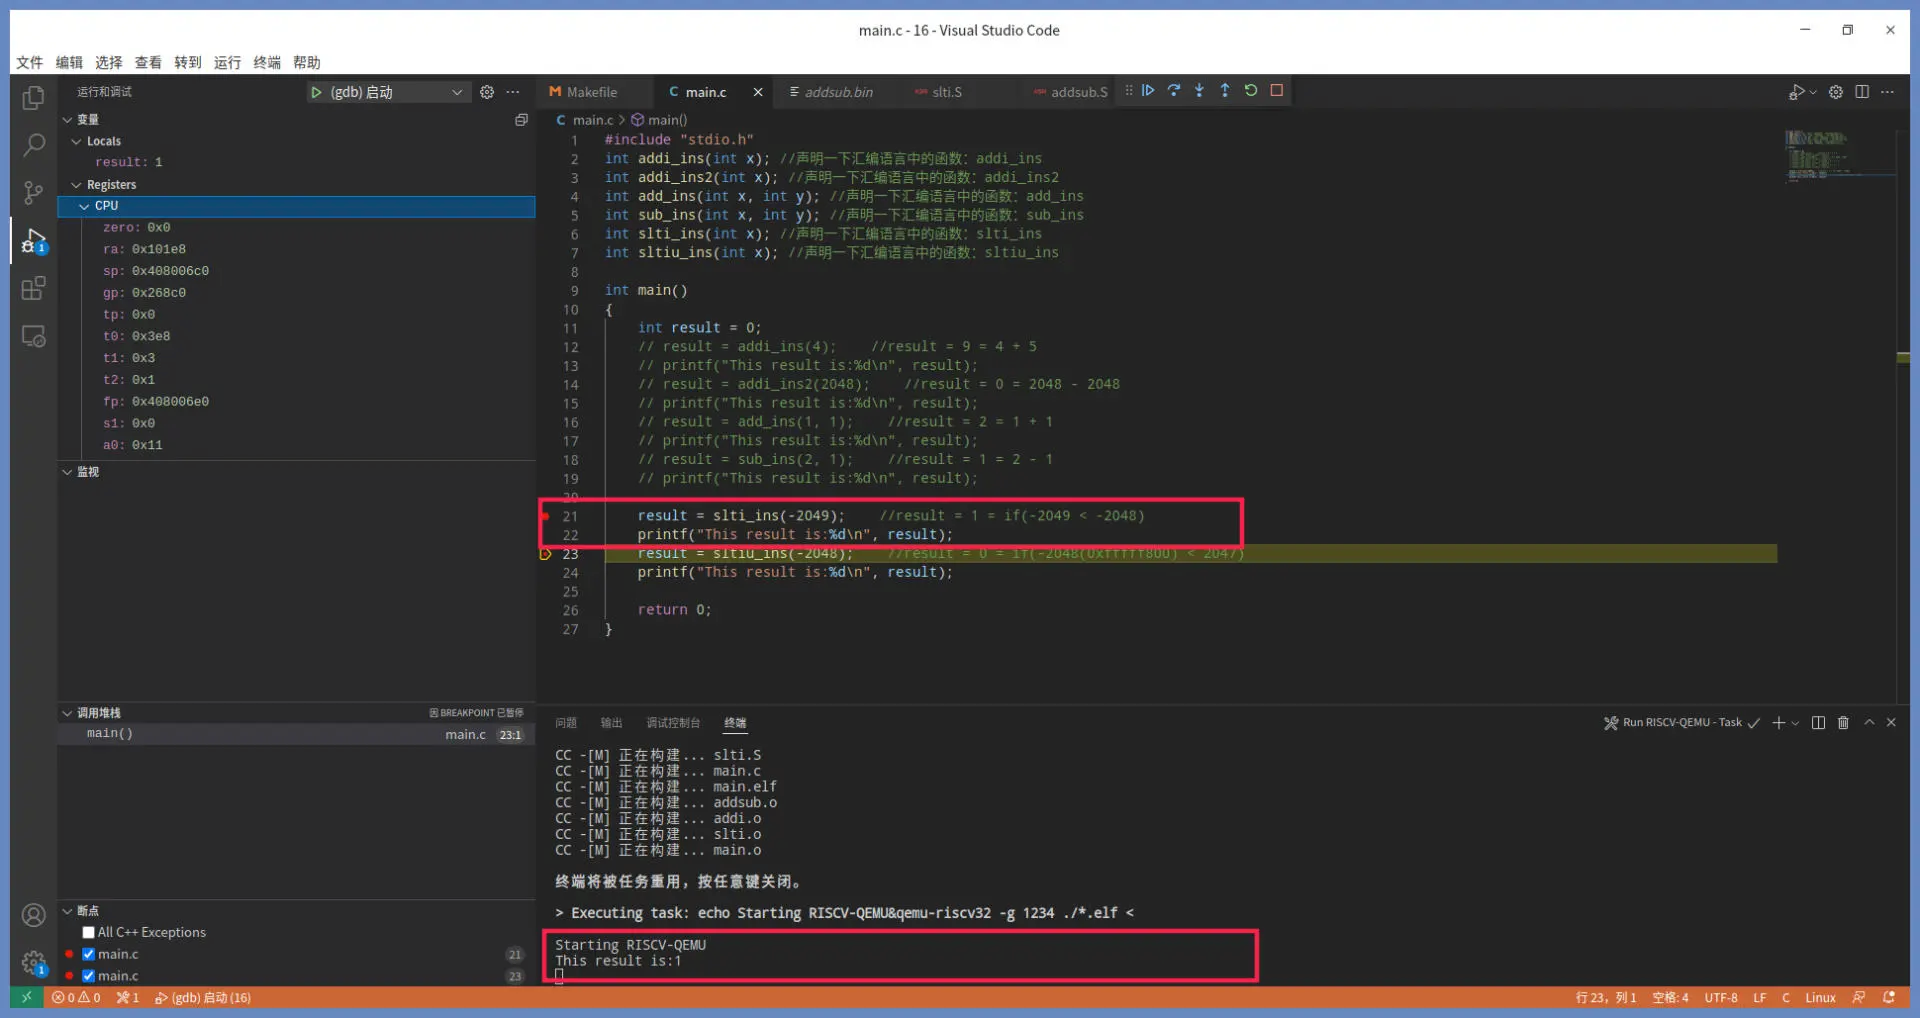
Task: Click remote window indicator in status bar
Action: 27,998
